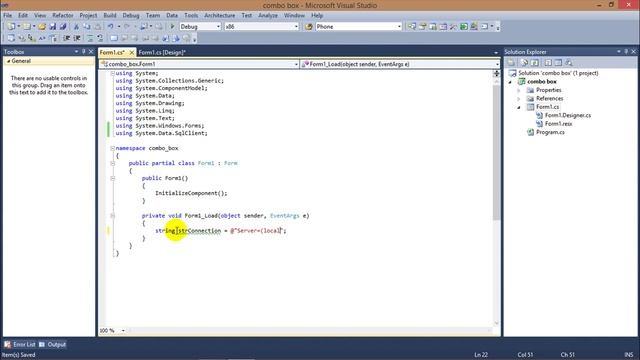640x360 pixels.
Task: Open the x86 platform dropdown
Action: [296, 27]
